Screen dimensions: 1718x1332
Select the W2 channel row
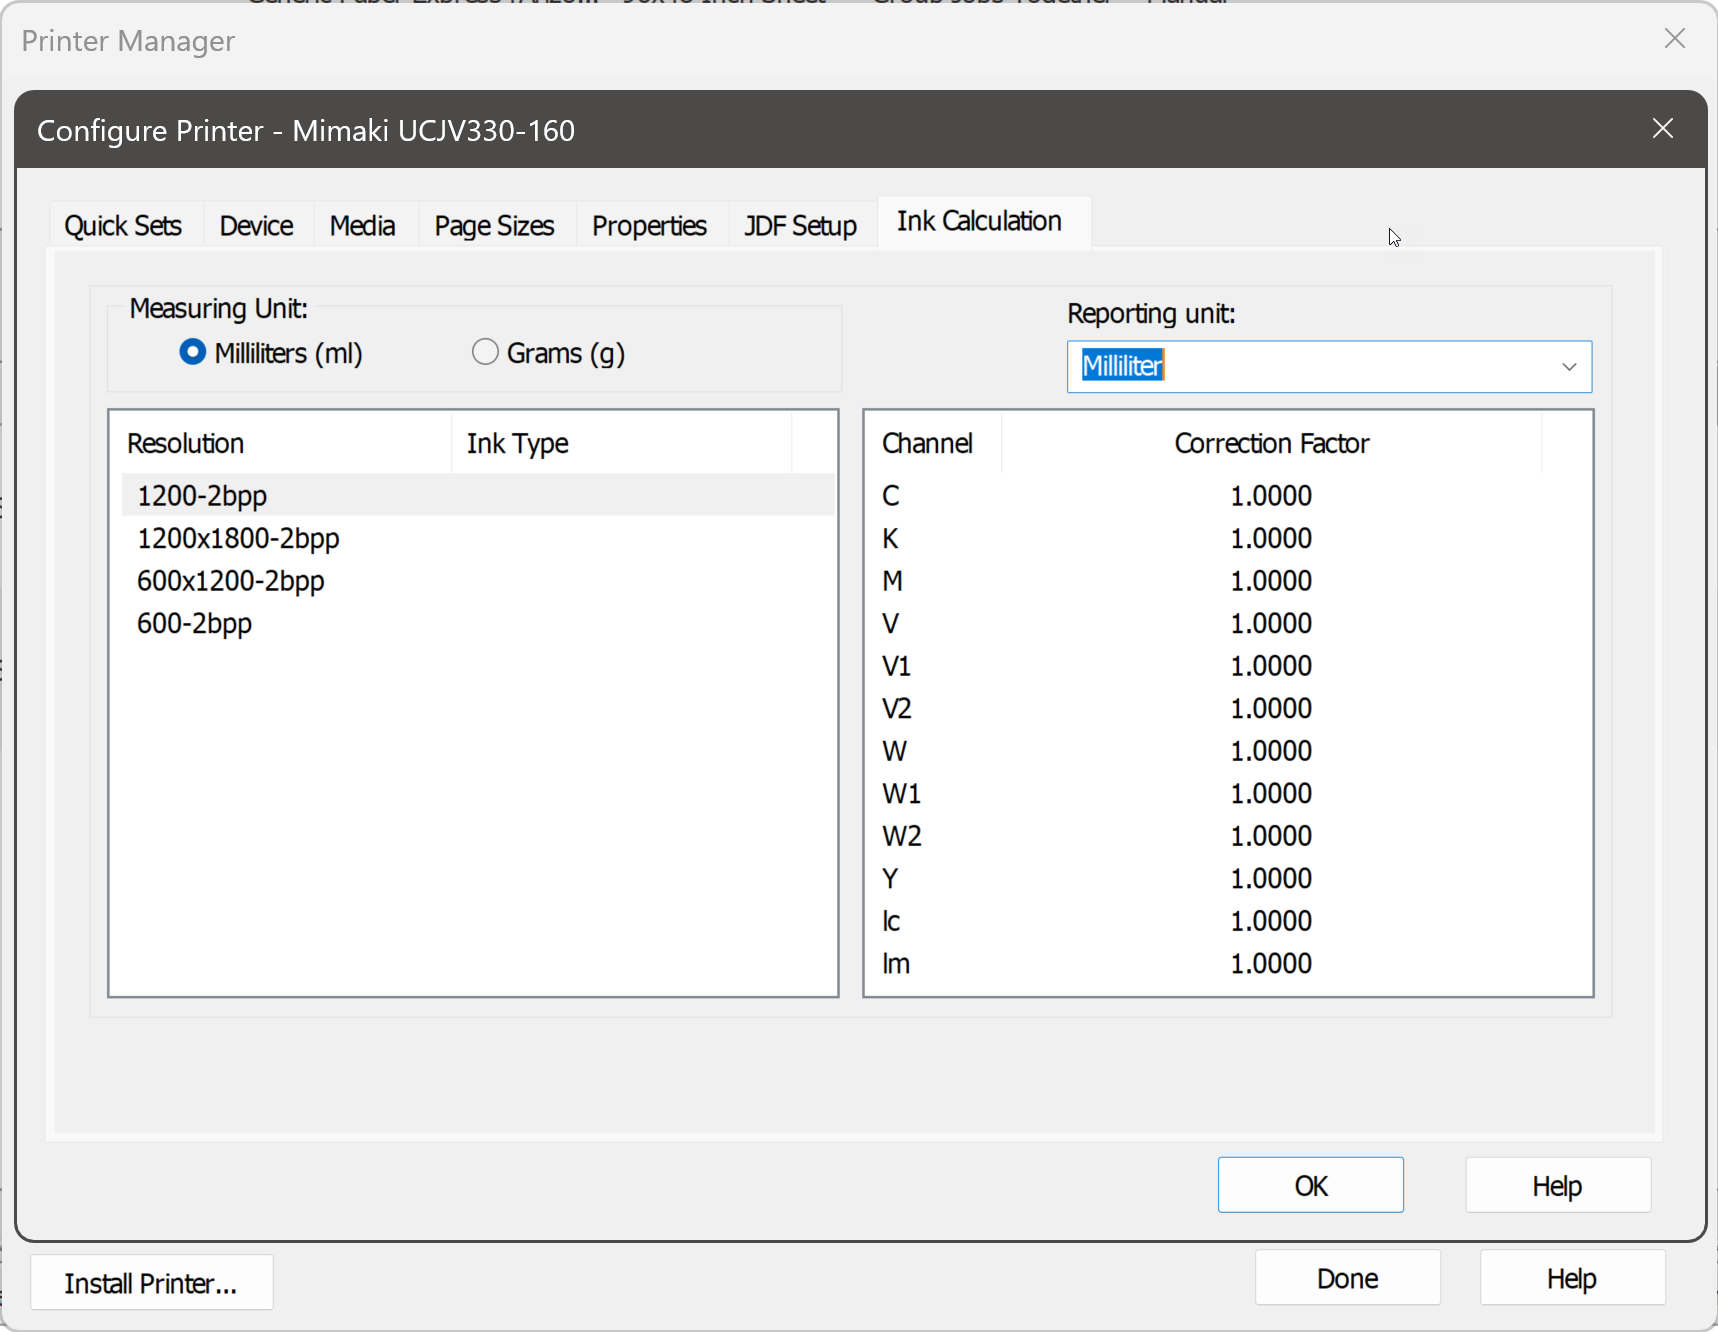pos(1228,836)
